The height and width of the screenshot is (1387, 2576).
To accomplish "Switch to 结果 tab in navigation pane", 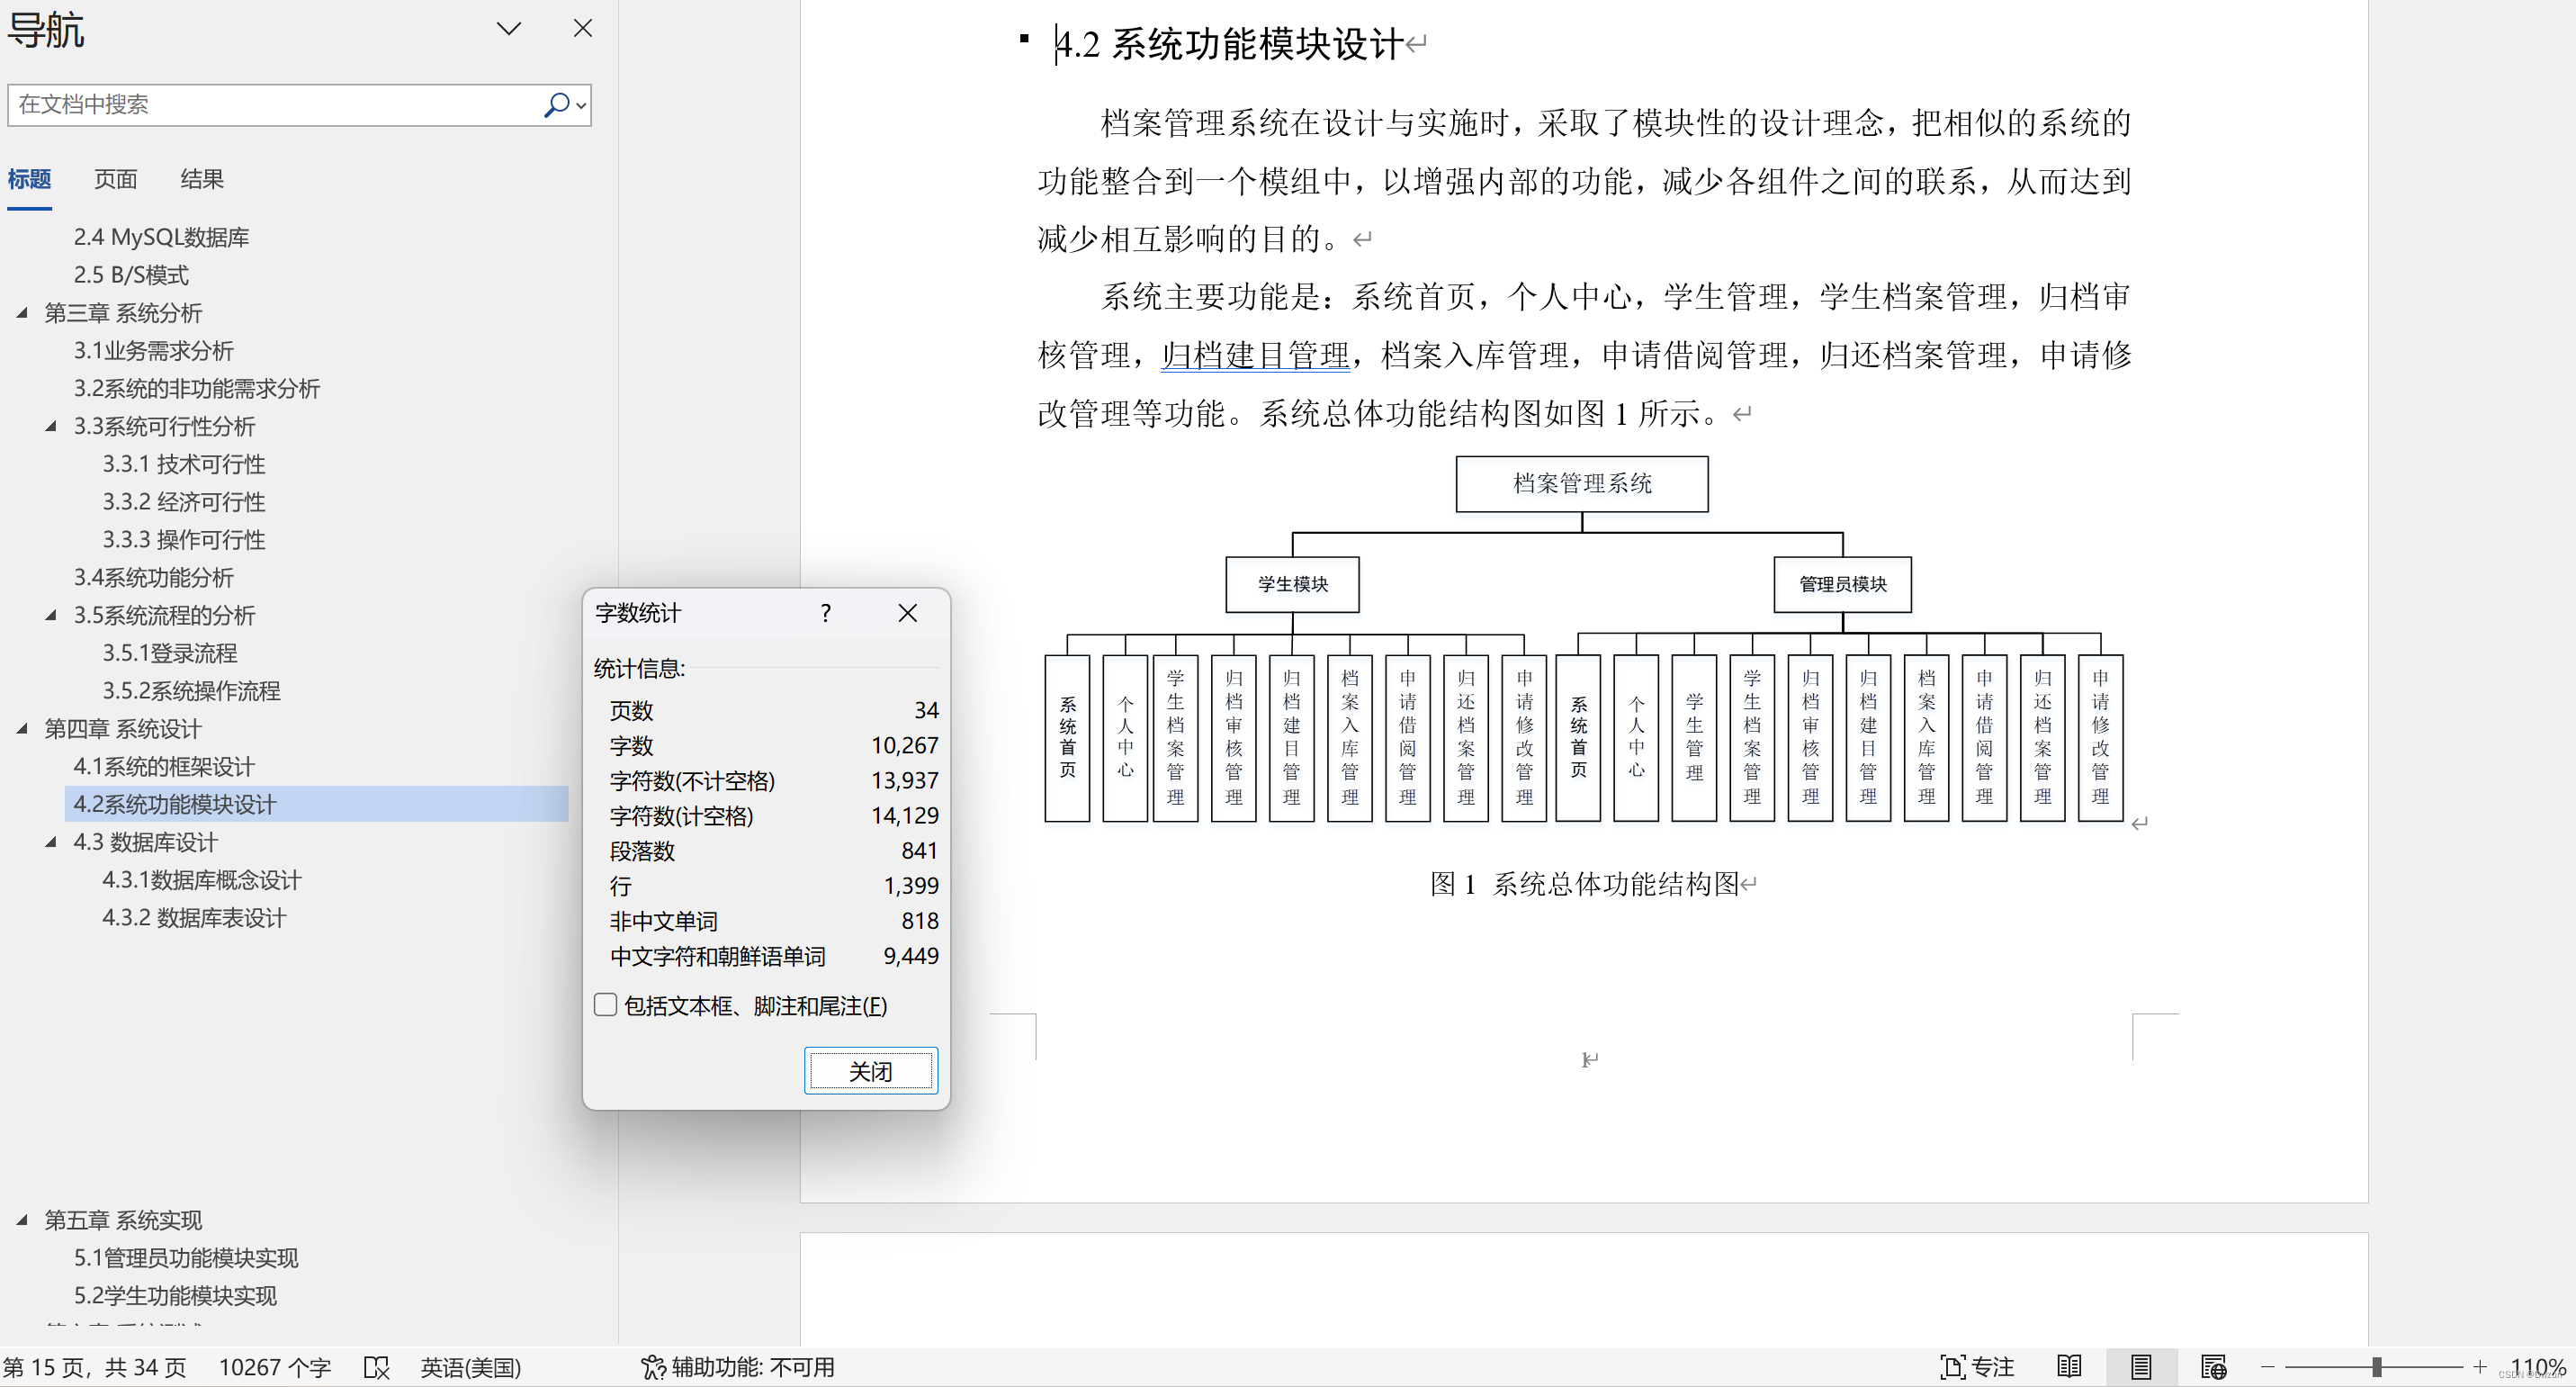I will point(201,179).
